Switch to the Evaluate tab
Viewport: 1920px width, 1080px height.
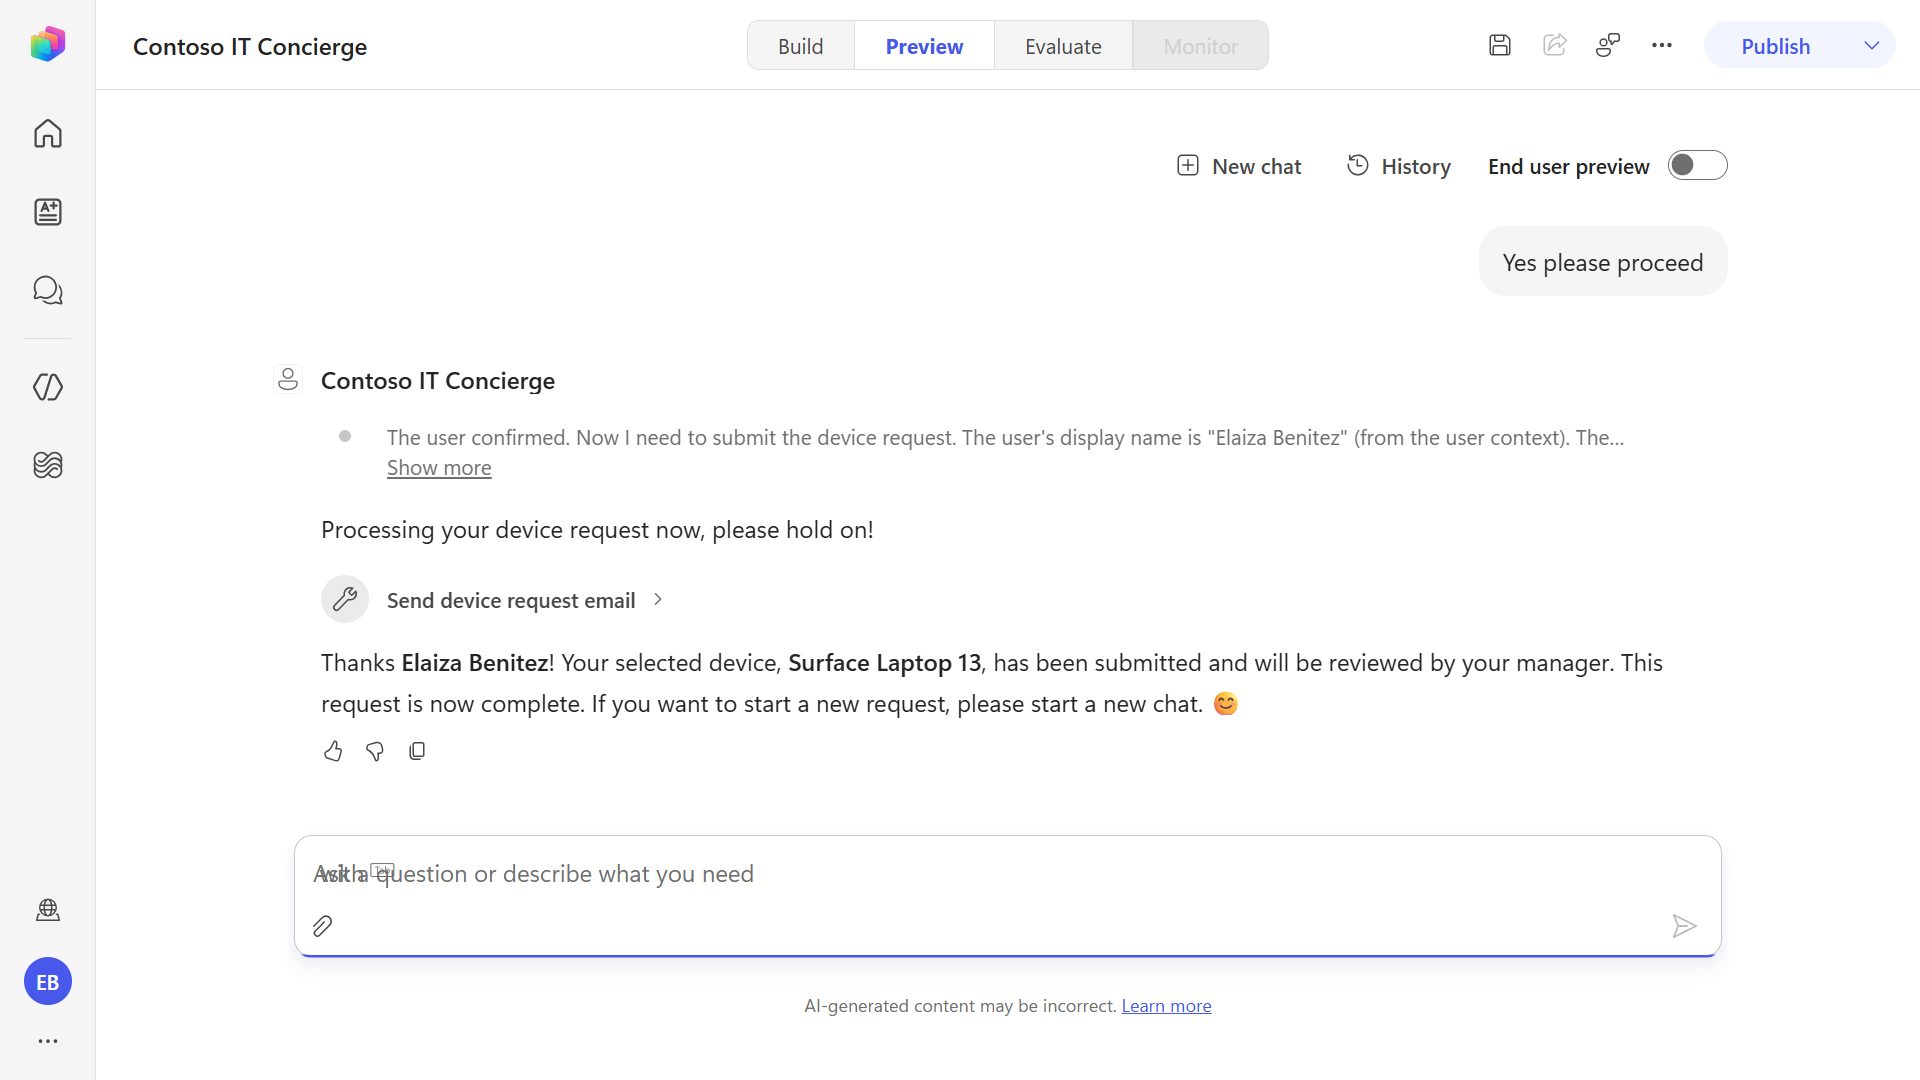click(x=1063, y=46)
